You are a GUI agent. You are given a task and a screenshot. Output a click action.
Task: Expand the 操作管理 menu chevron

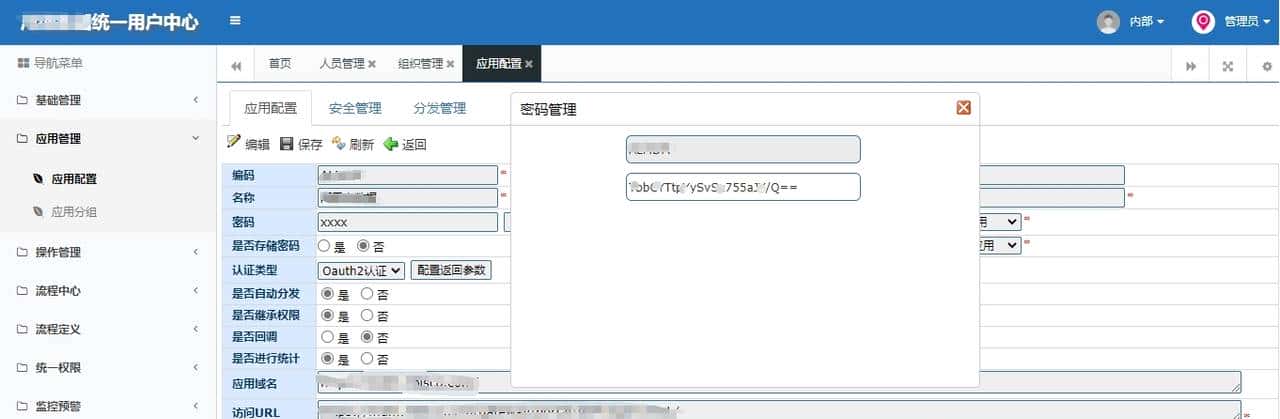[x=196, y=252]
